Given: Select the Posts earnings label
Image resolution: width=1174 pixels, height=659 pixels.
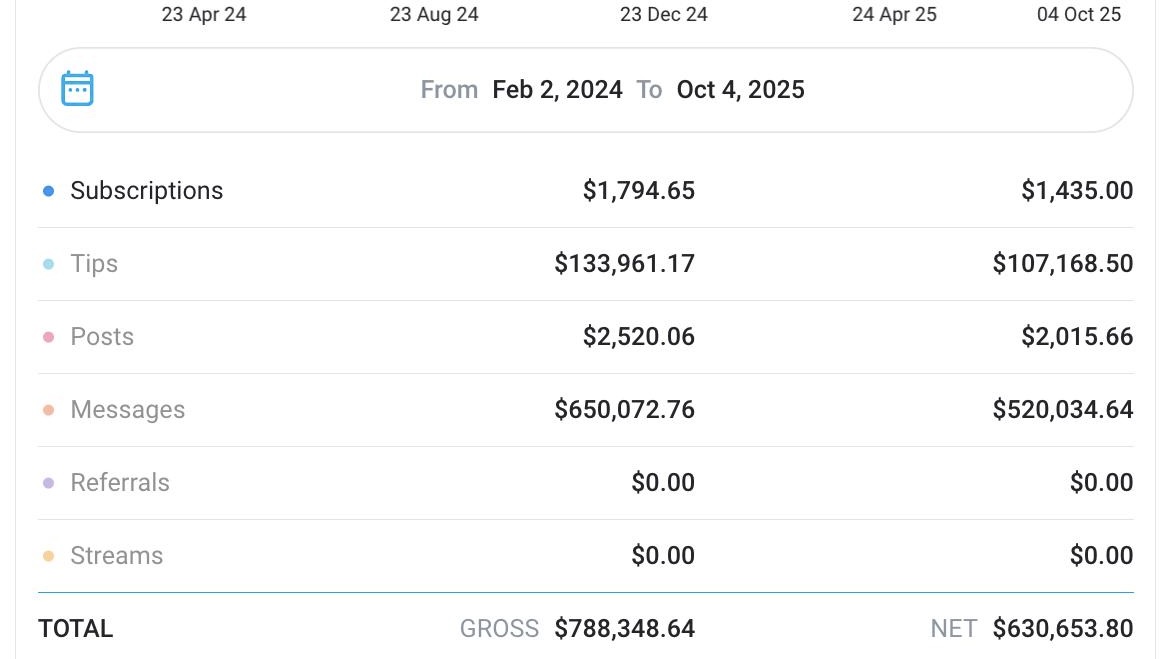Looking at the screenshot, I should pos(102,337).
